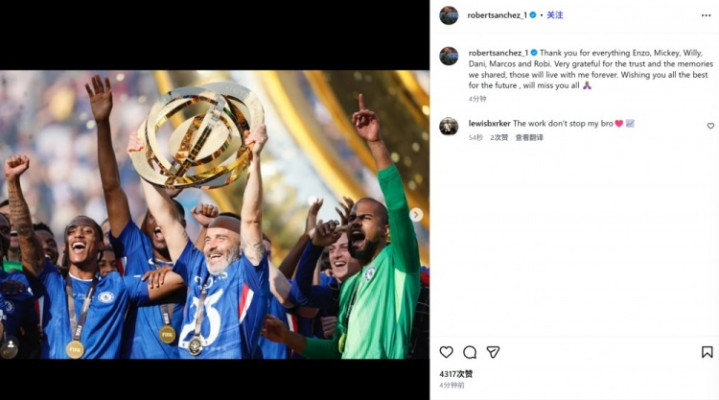The height and width of the screenshot is (400, 719).
Task: Like lewisbxrker's comment with small heart
Action: (710, 126)
